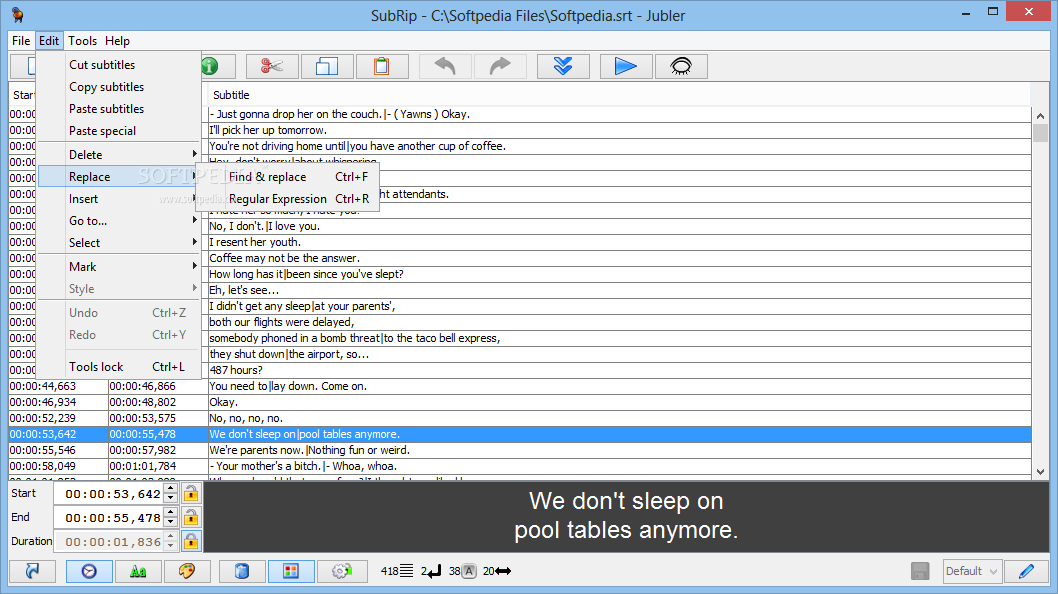Expand the Insert submenu
Screen dimensions: 1058x594
pyautogui.click(x=119, y=198)
